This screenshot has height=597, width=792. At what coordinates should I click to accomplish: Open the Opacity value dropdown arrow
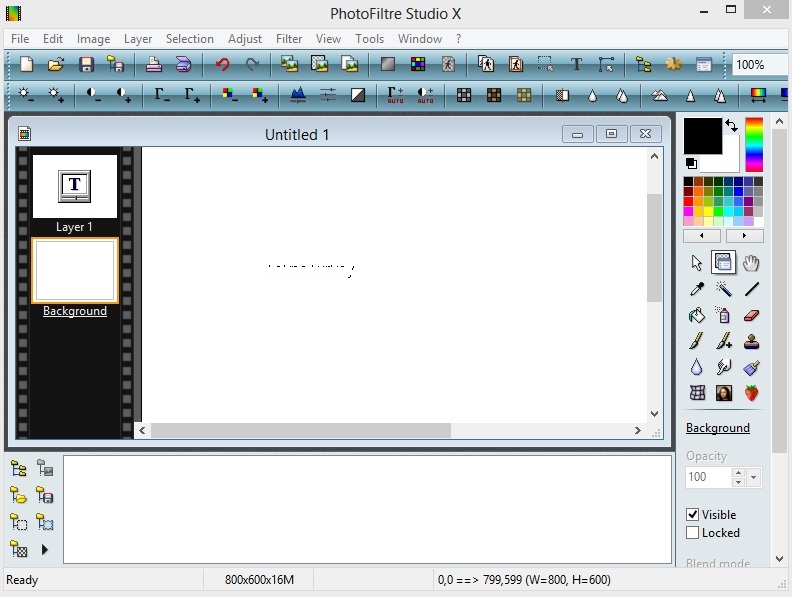754,478
